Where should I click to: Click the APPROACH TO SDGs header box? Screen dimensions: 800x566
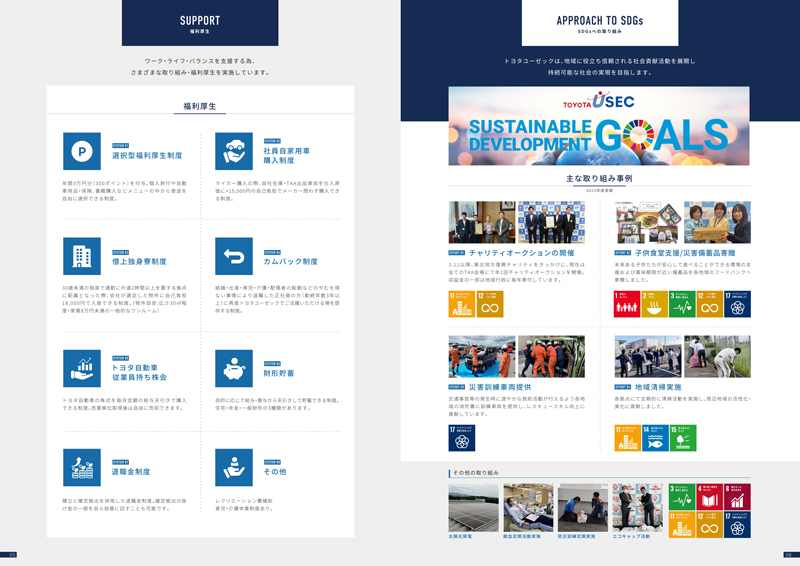(600, 23)
